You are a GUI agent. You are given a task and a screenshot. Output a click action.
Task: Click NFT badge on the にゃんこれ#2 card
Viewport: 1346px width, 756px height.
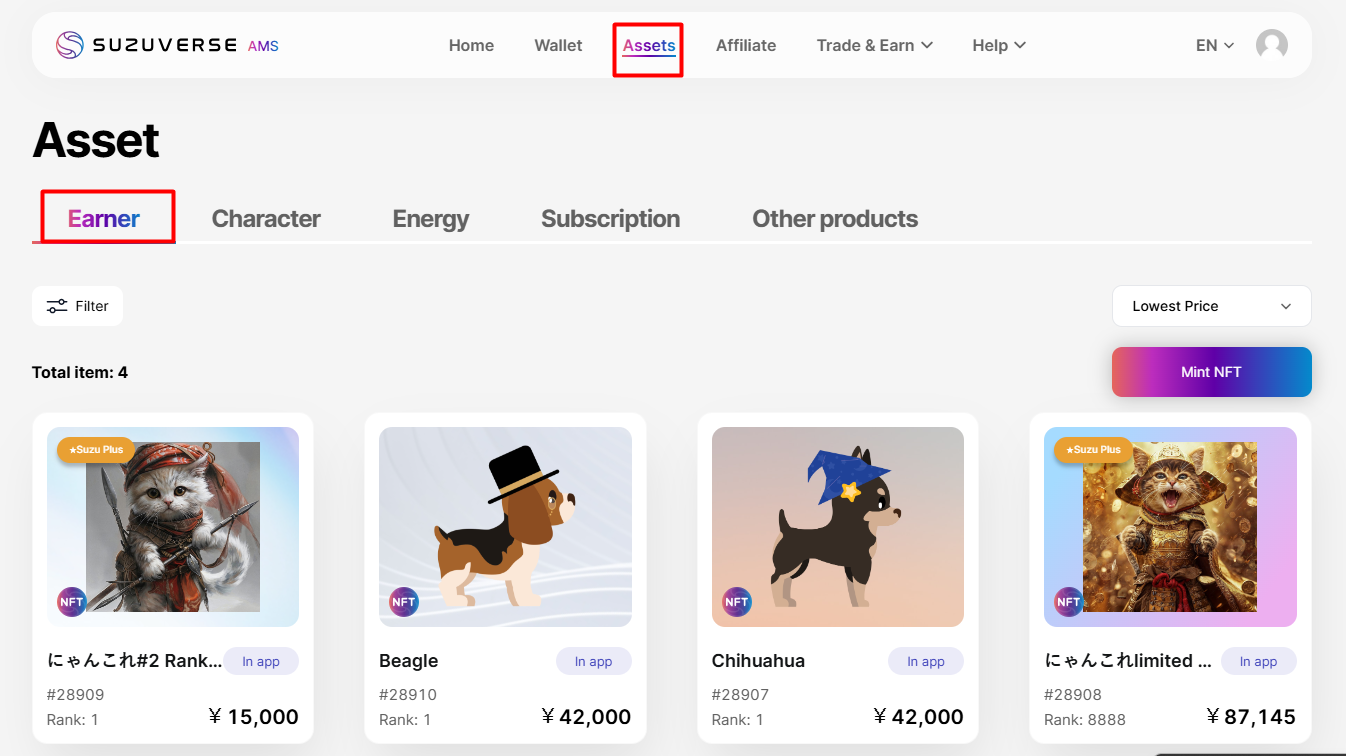coord(72,602)
